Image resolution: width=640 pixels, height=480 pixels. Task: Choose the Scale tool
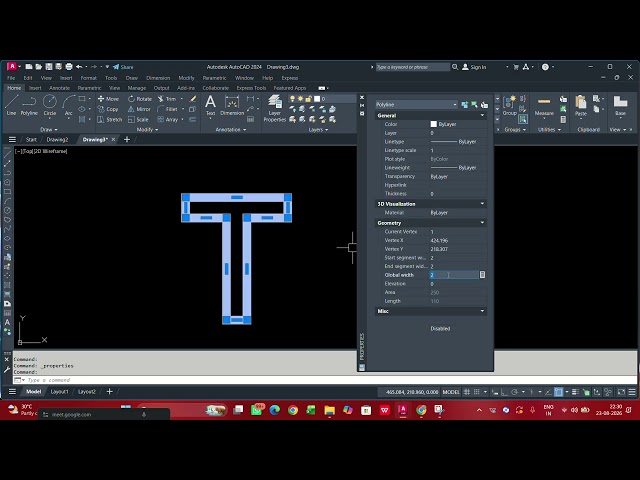click(x=138, y=119)
